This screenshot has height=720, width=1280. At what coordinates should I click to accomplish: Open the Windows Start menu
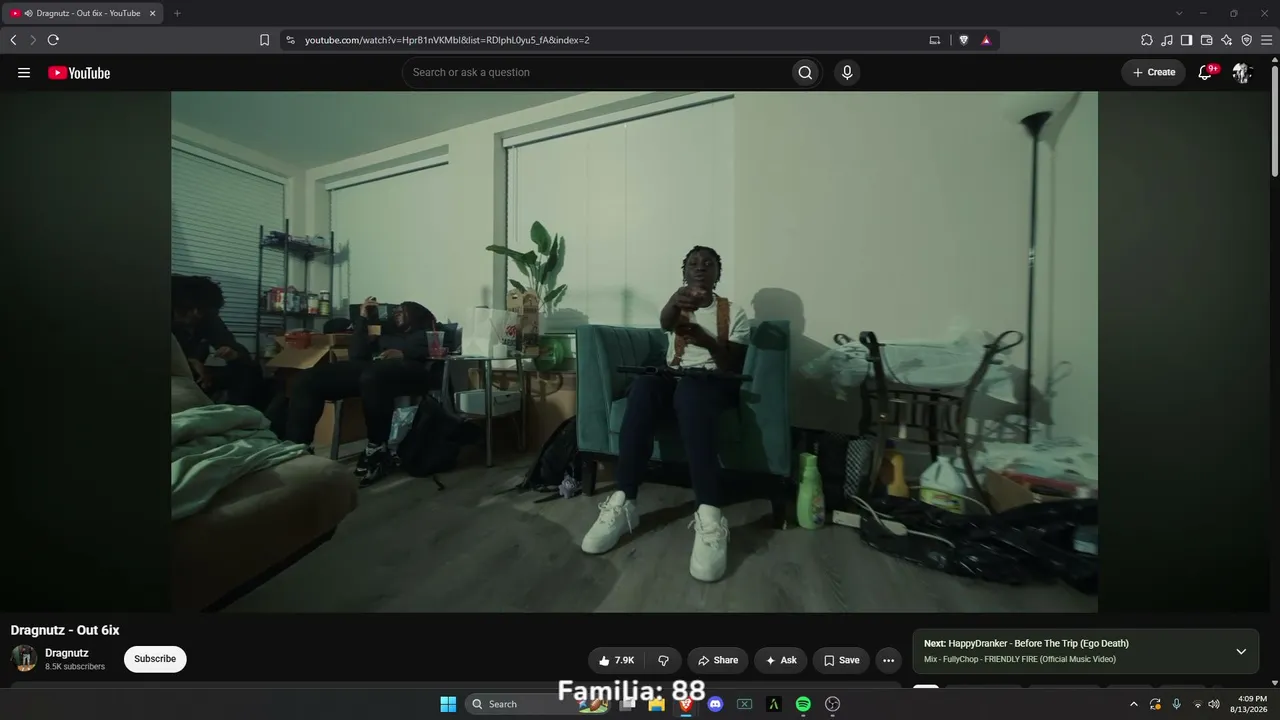448,704
